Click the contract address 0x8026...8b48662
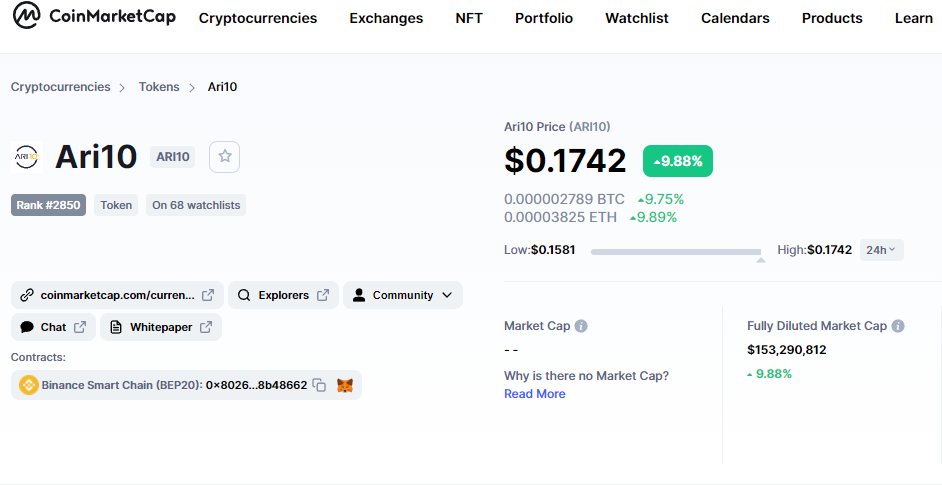Viewport: 942px width, 485px height. point(257,385)
